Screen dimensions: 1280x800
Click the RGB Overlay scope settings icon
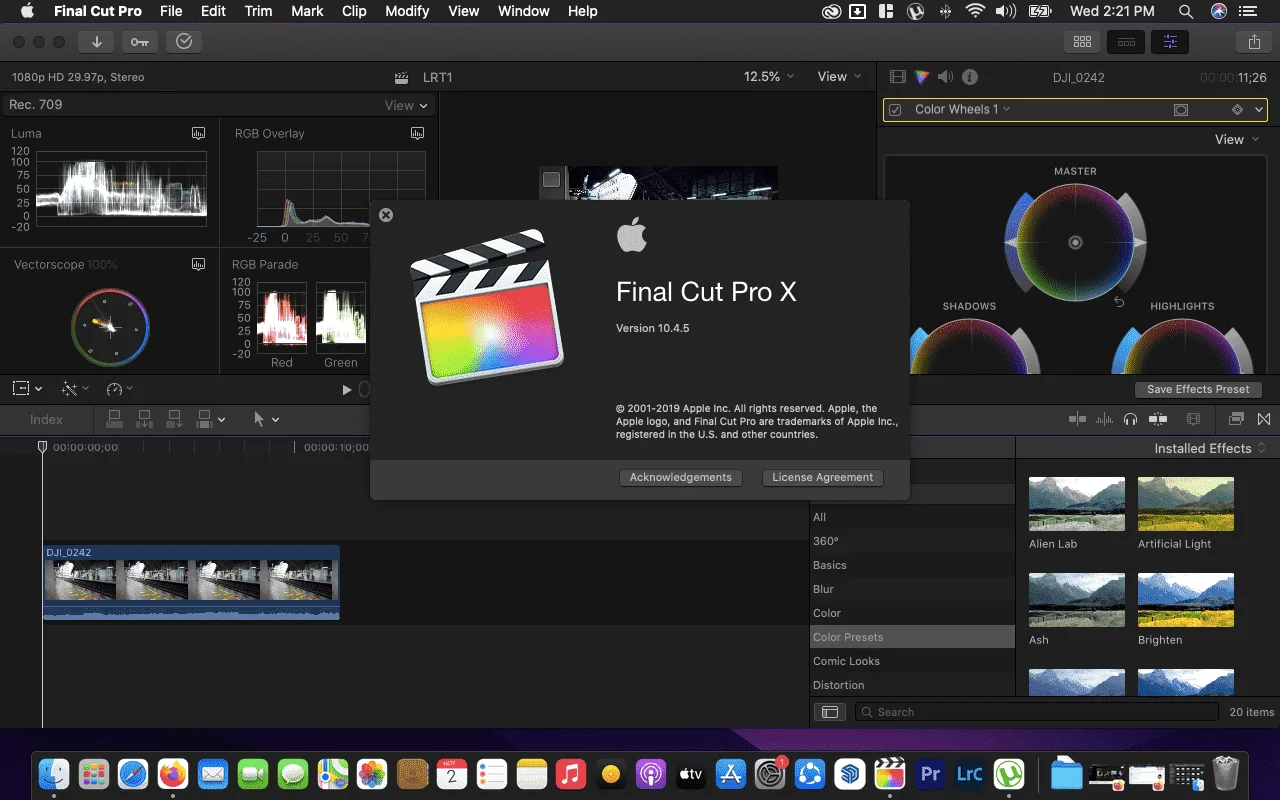[x=418, y=133]
